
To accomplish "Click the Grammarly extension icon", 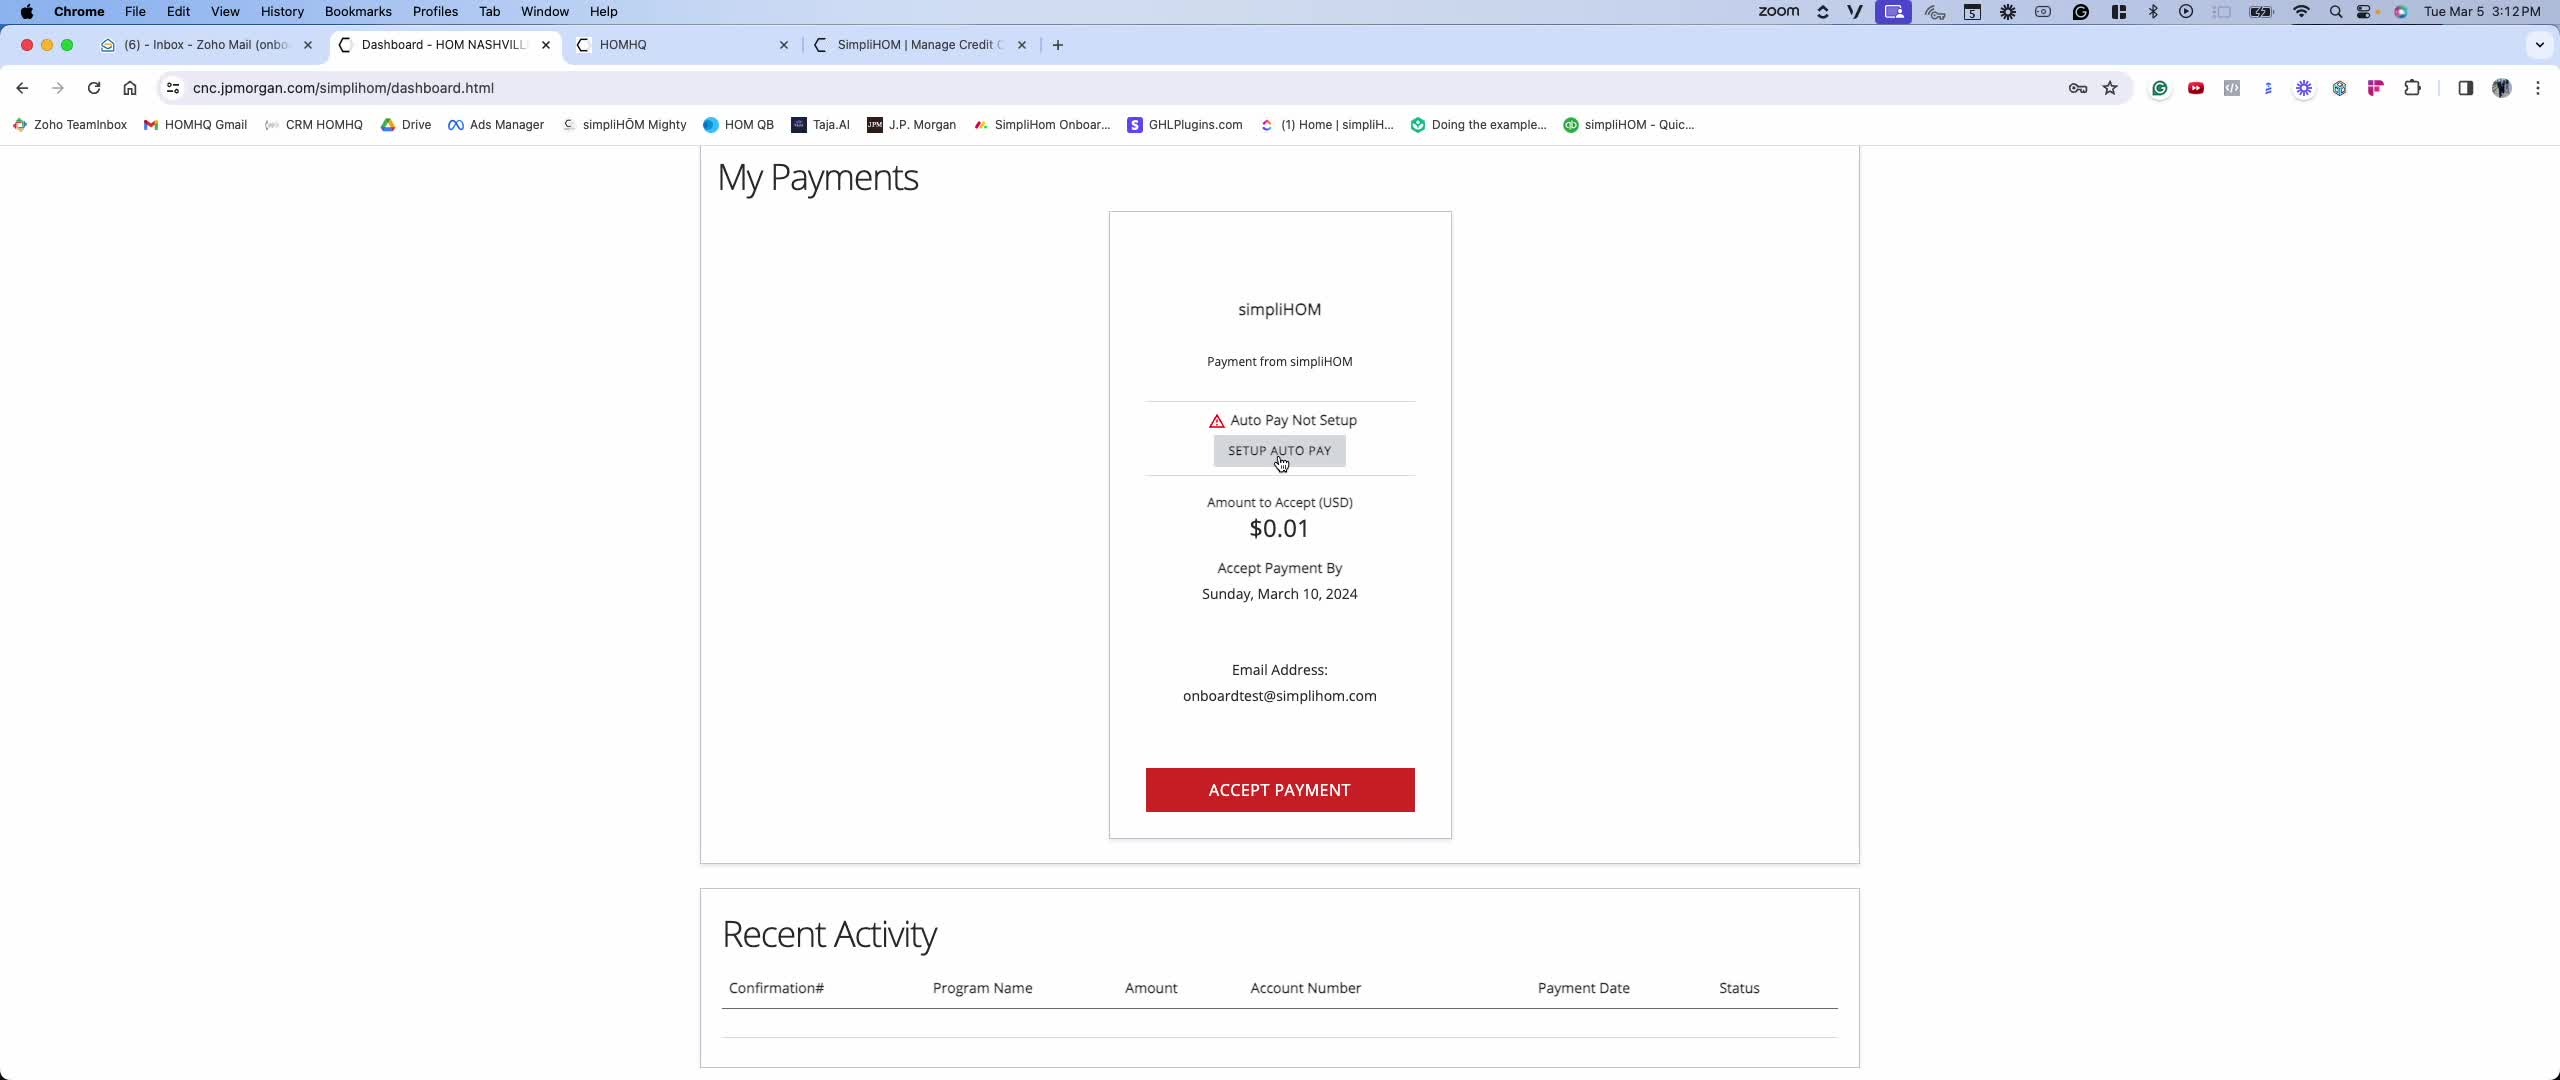I will [x=2160, y=88].
